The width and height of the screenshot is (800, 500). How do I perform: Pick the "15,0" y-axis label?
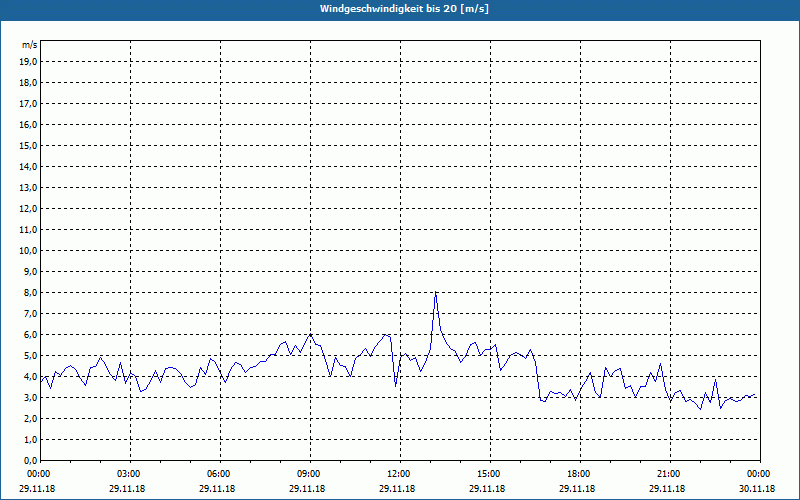coord(28,145)
